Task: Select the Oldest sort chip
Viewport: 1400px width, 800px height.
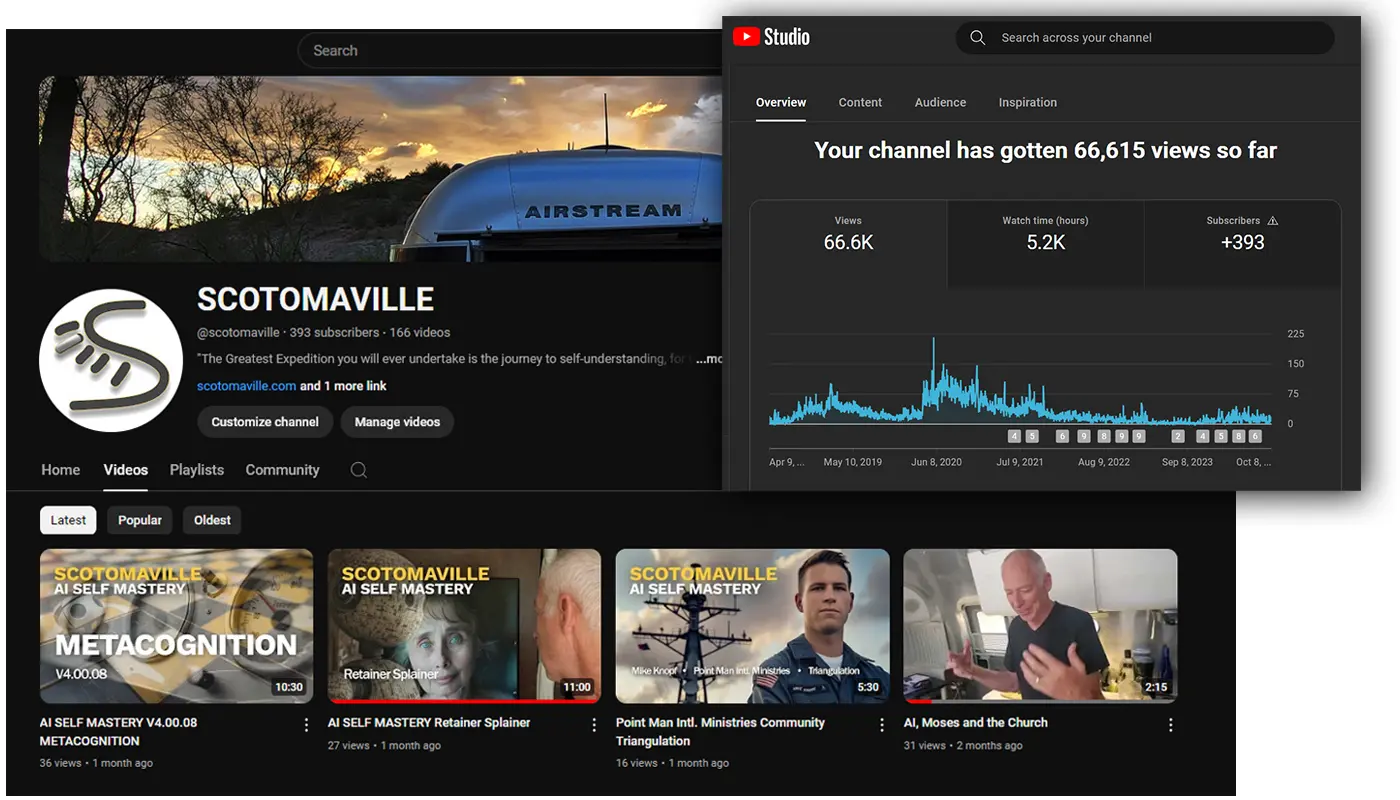Action: (x=212, y=520)
